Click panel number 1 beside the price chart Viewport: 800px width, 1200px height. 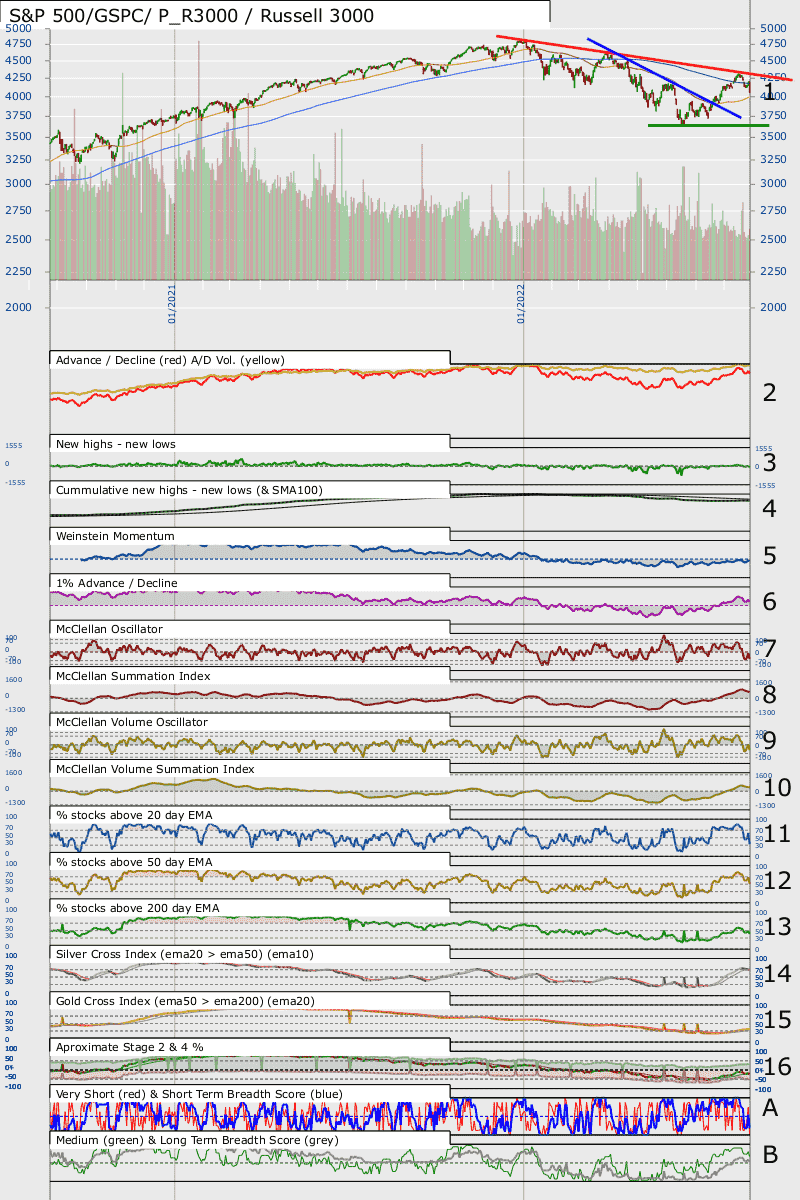tap(769, 92)
